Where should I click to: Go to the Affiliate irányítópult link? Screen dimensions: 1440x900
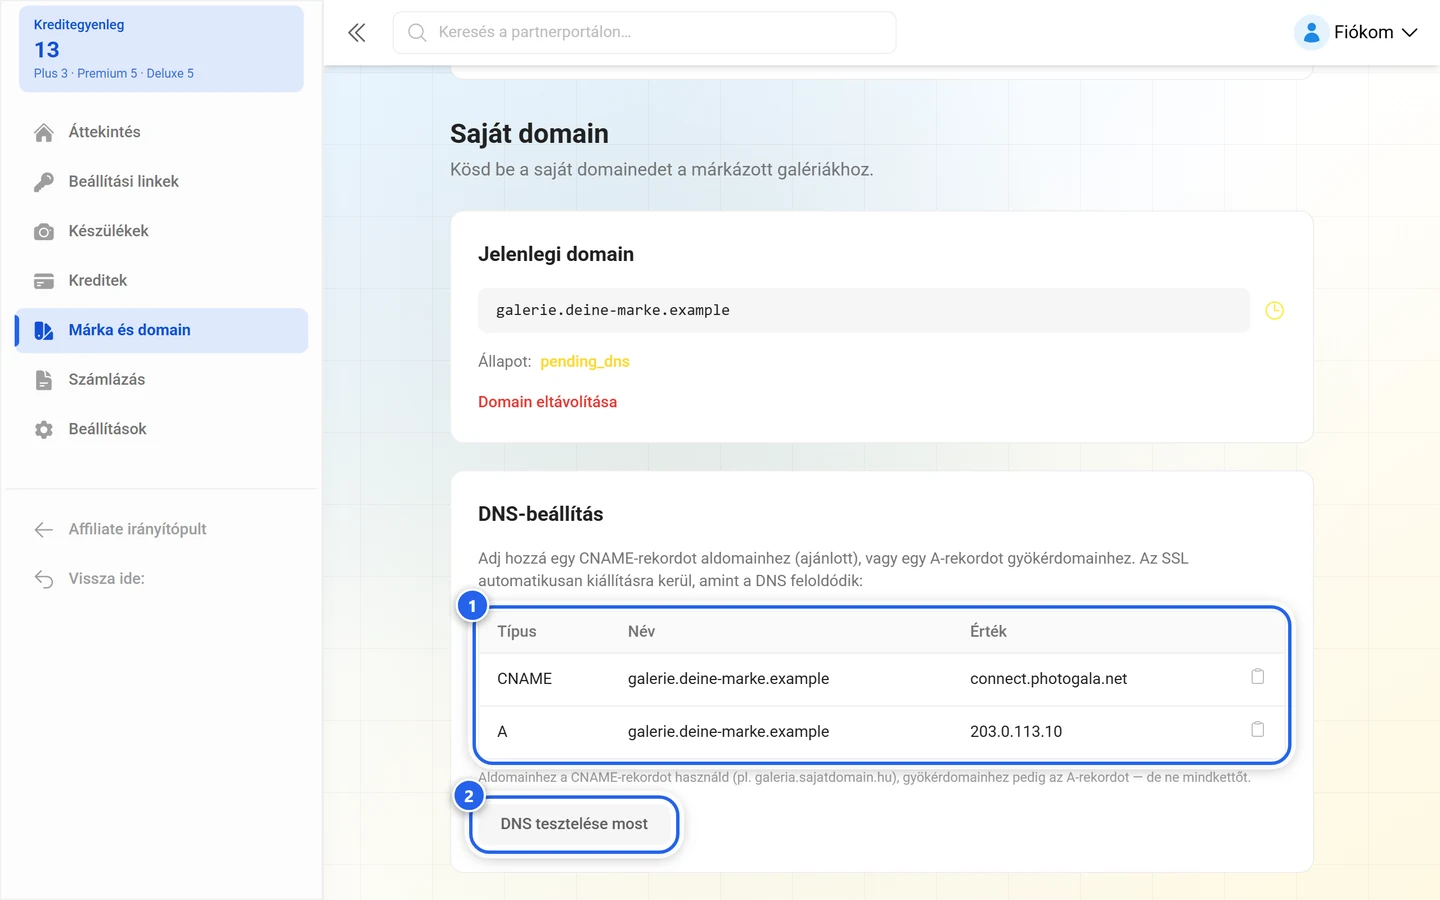click(x=162, y=529)
